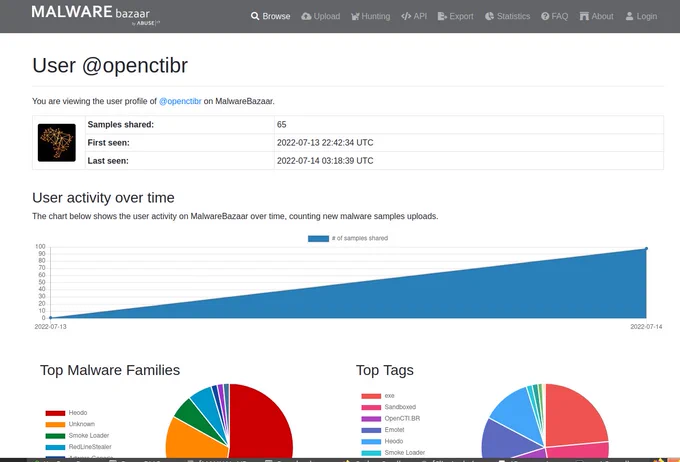Screen dimensions: 680x462
Task: Click the red exe slice of tags pie
Action: tap(575, 416)
